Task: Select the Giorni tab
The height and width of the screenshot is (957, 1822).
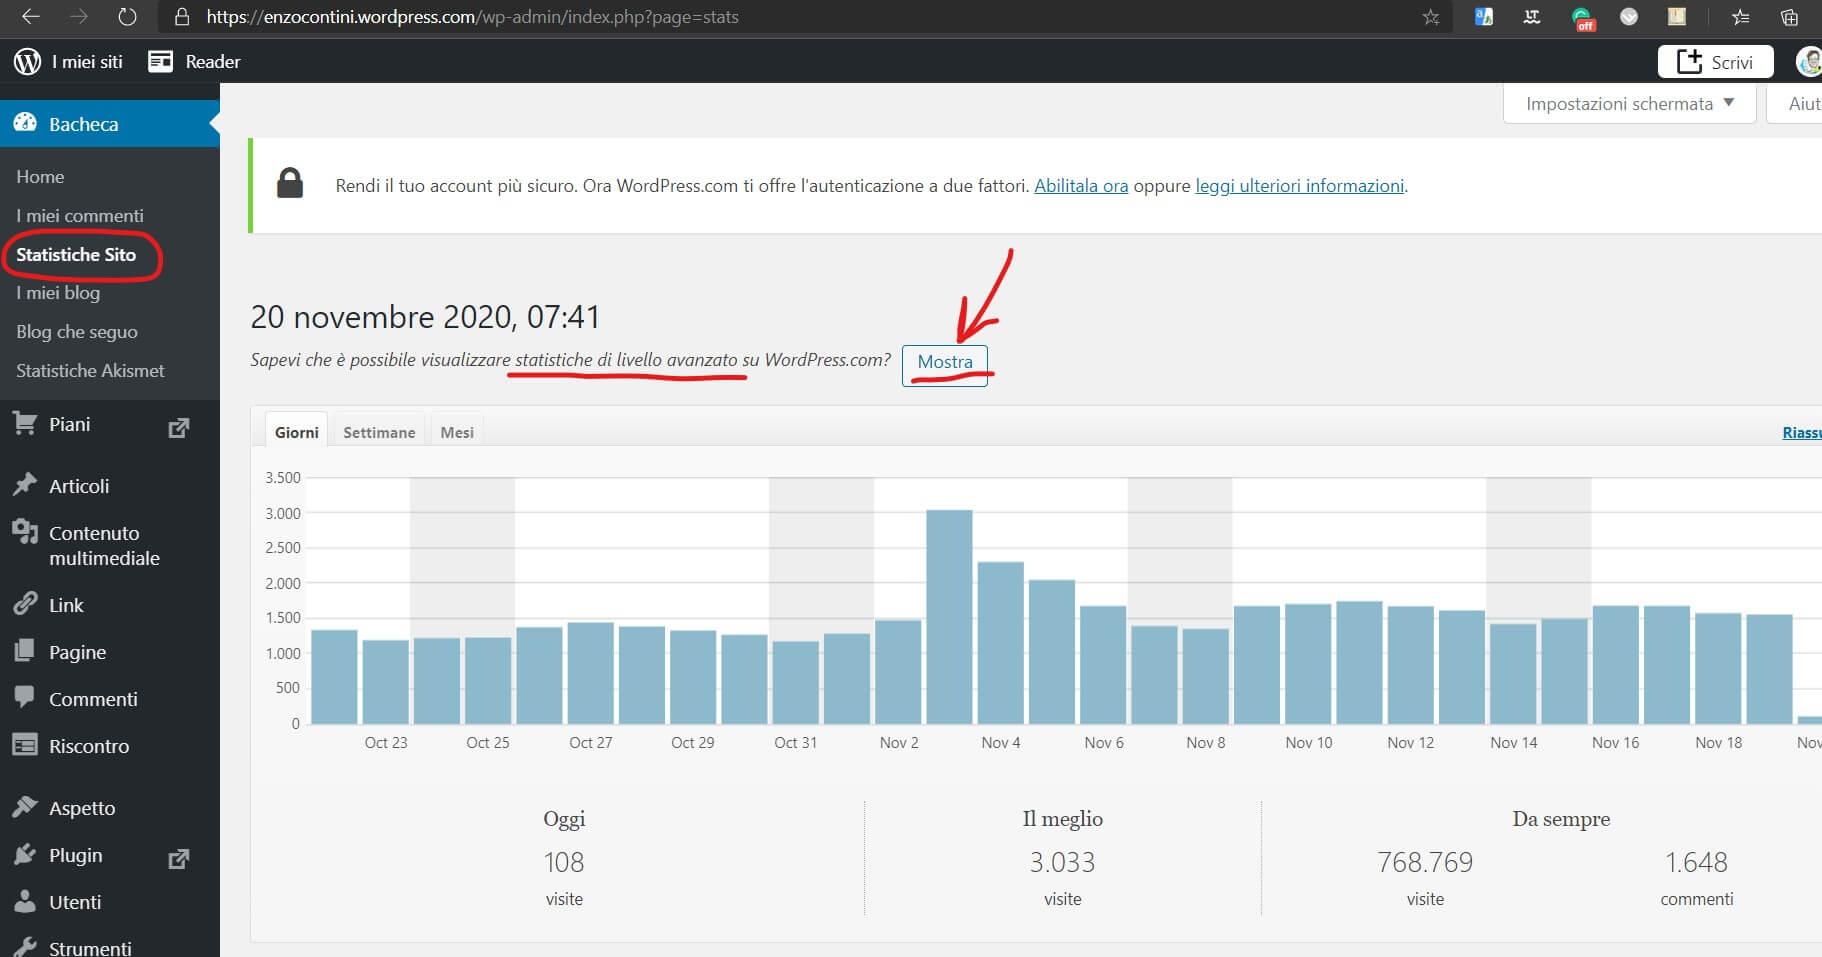Action: click(x=296, y=432)
